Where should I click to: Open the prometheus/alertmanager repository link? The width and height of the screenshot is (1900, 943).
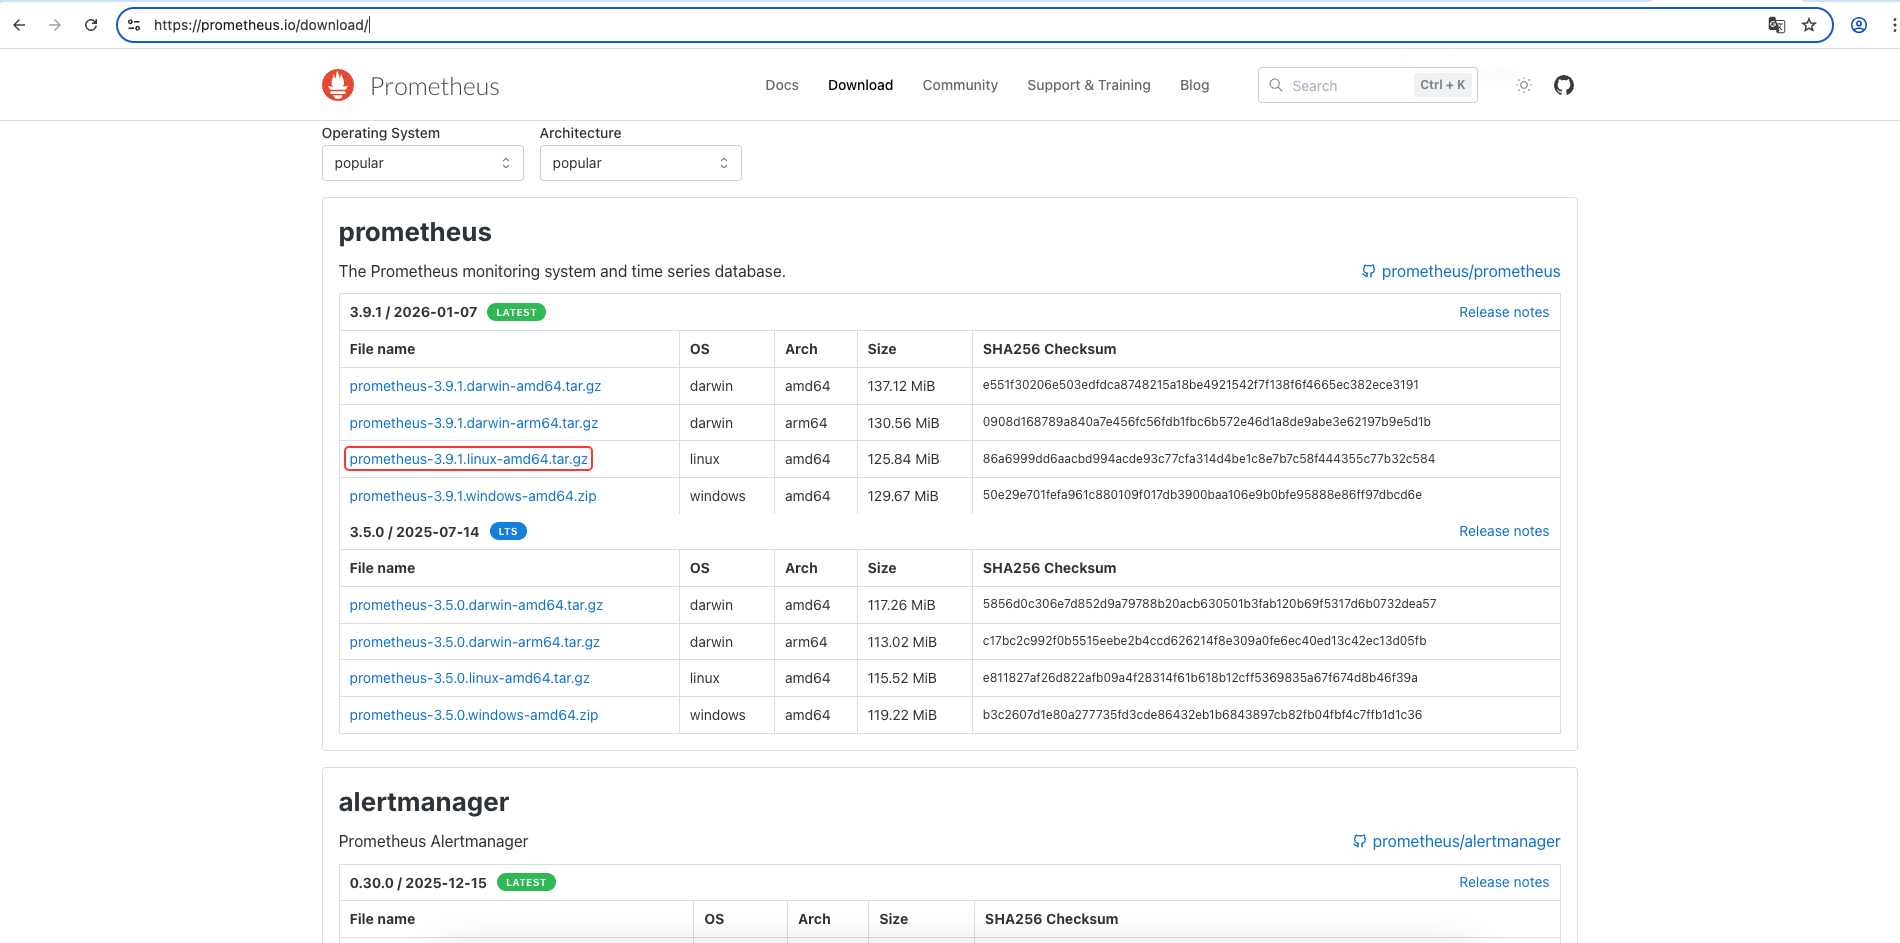(x=1456, y=841)
